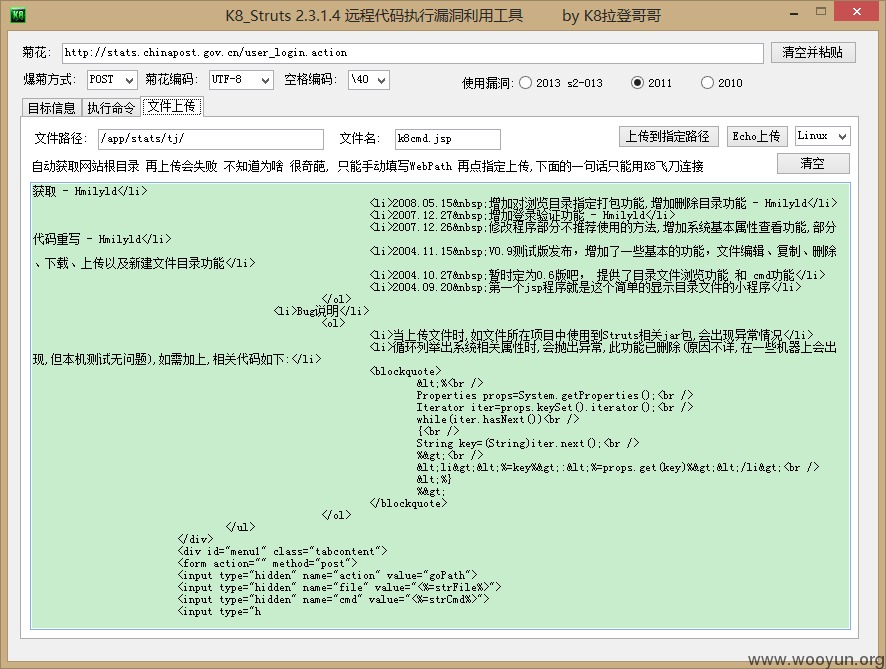Click the 清空 button above output
The height and width of the screenshot is (669, 886).
[813, 164]
